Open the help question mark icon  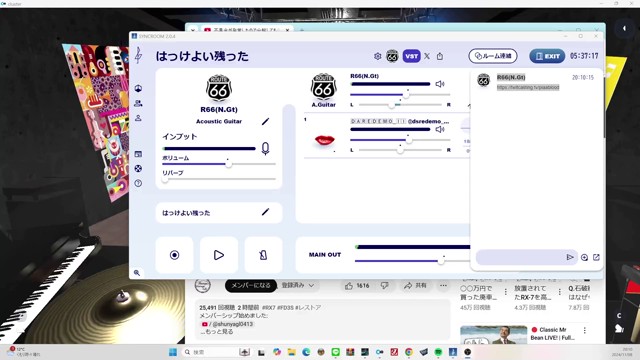138,183
